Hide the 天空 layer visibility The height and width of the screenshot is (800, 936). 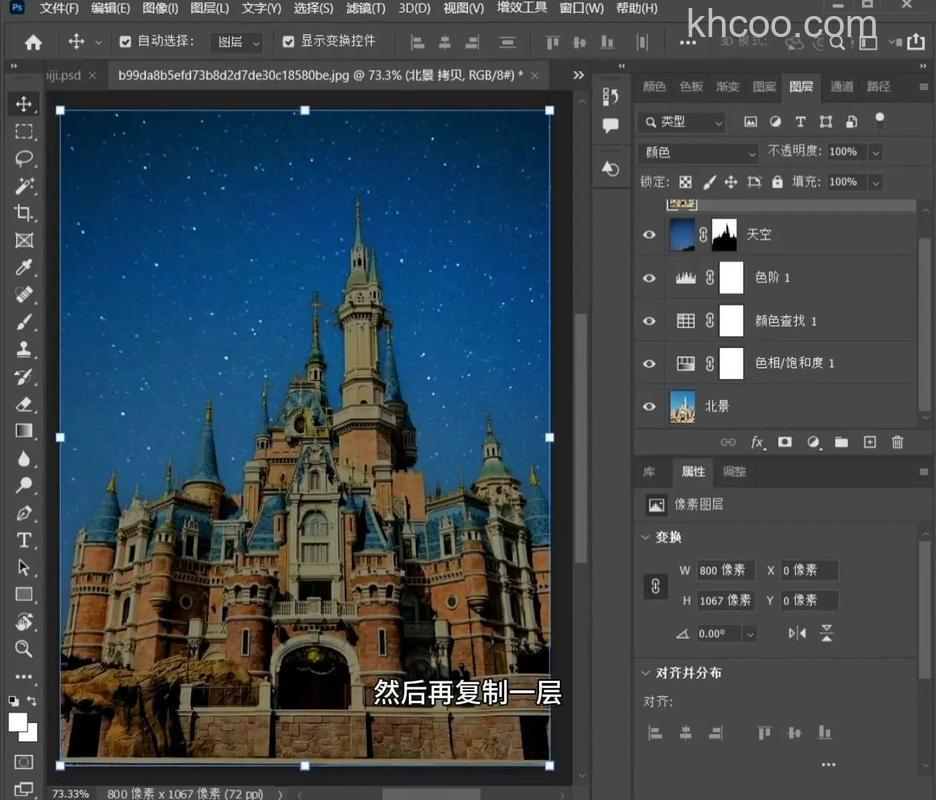click(x=649, y=234)
